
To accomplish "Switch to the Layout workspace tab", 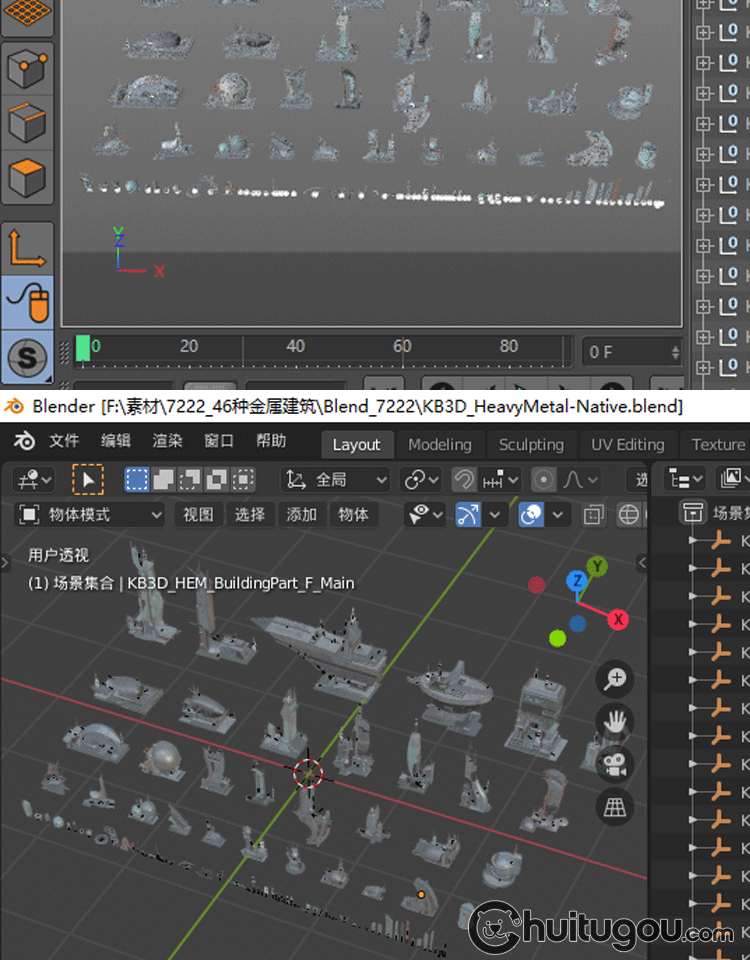I will click(x=356, y=444).
